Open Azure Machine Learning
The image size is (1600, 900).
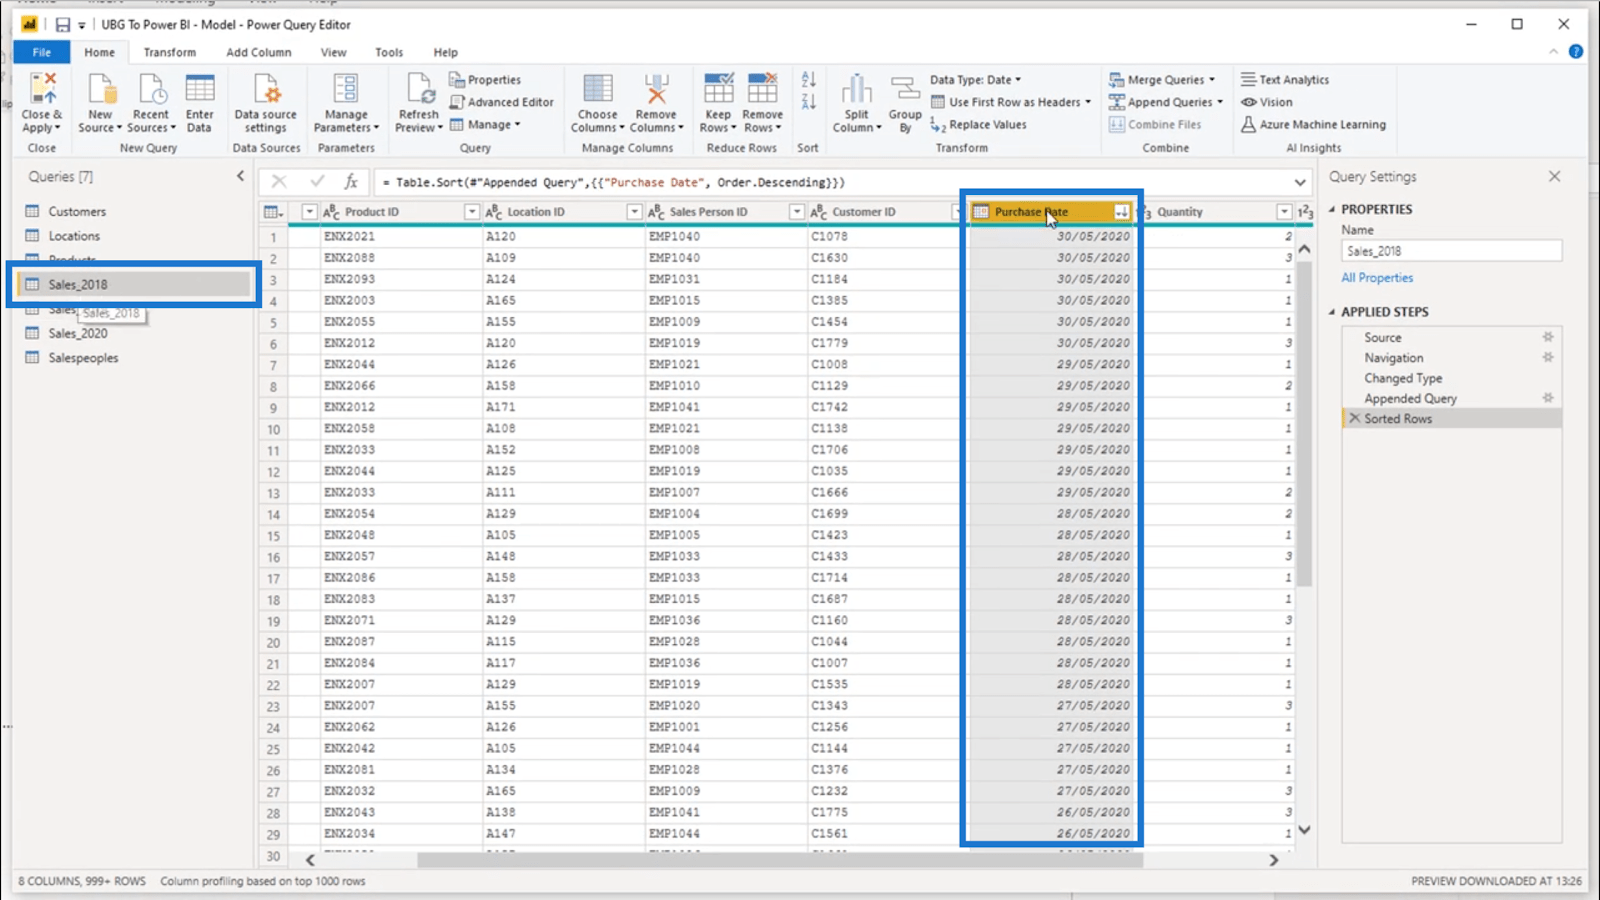coord(1313,125)
